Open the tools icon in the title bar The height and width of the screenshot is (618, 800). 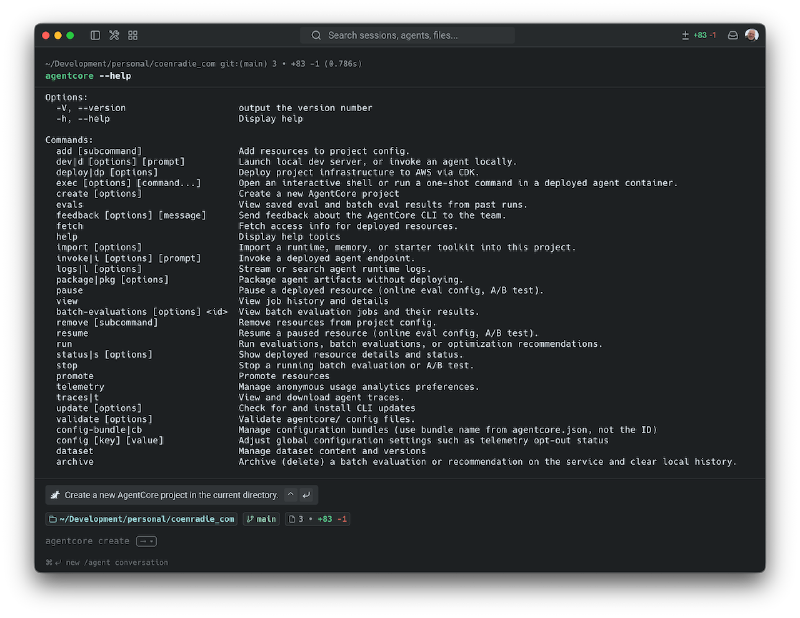click(x=114, y=35)
